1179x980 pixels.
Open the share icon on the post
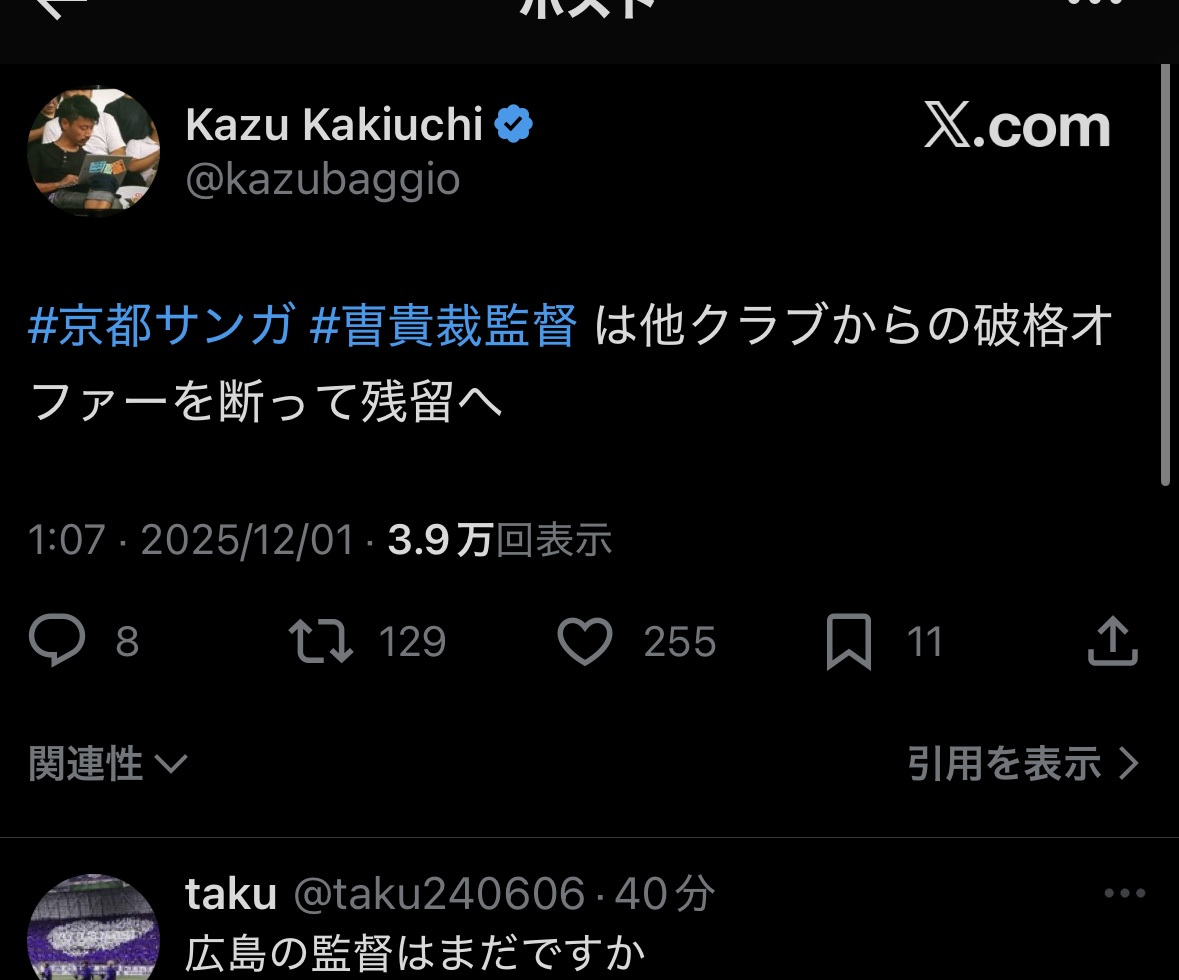(x=1113, y=641)
